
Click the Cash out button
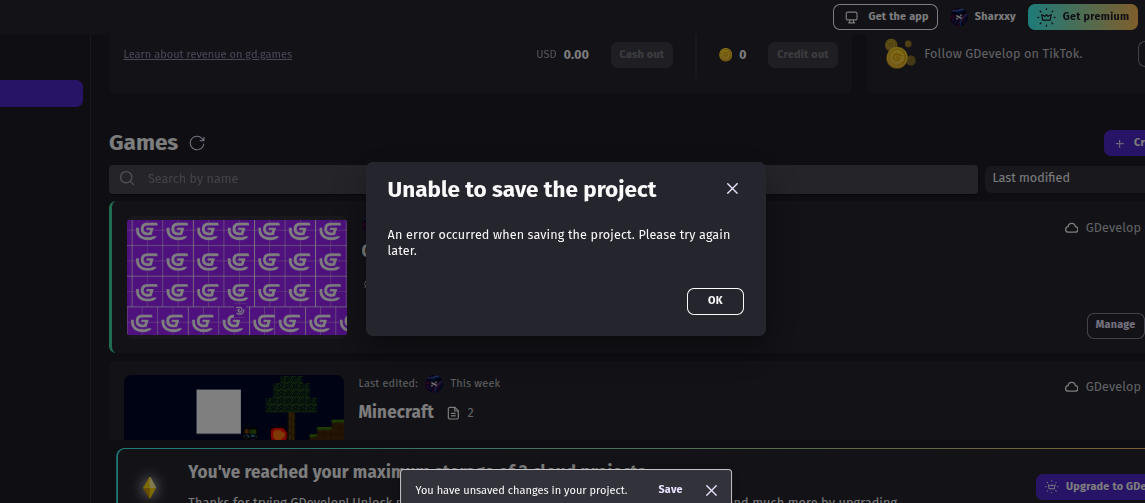[641, 54]
